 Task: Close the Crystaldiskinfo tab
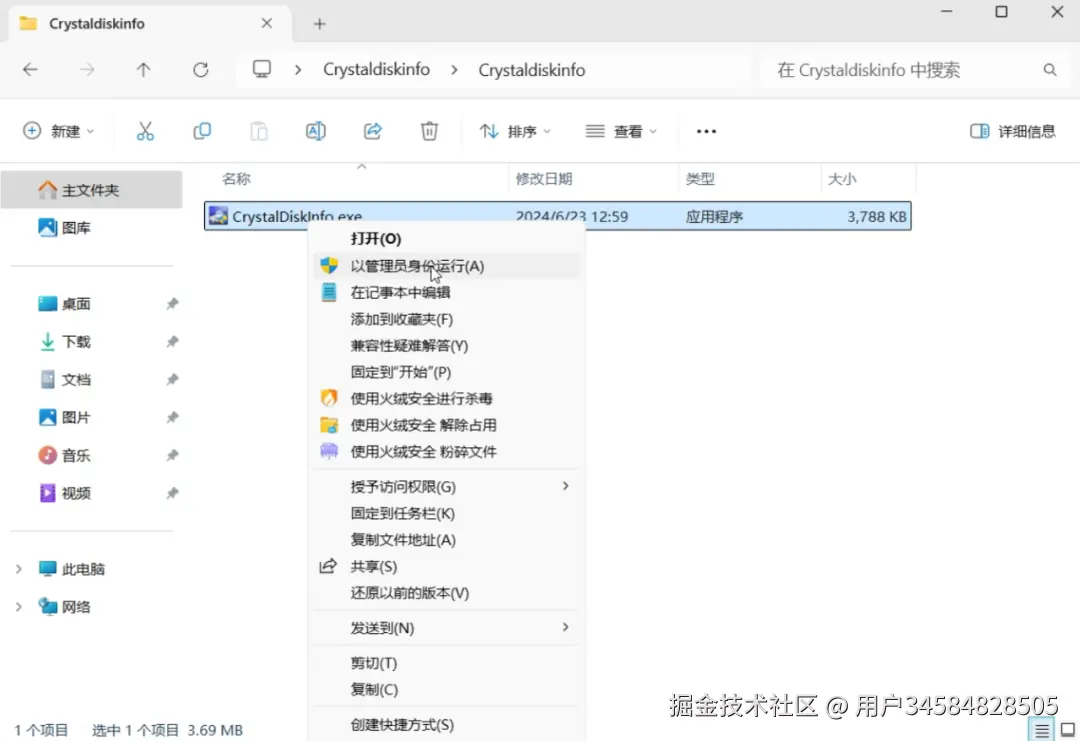click(267, 23)
